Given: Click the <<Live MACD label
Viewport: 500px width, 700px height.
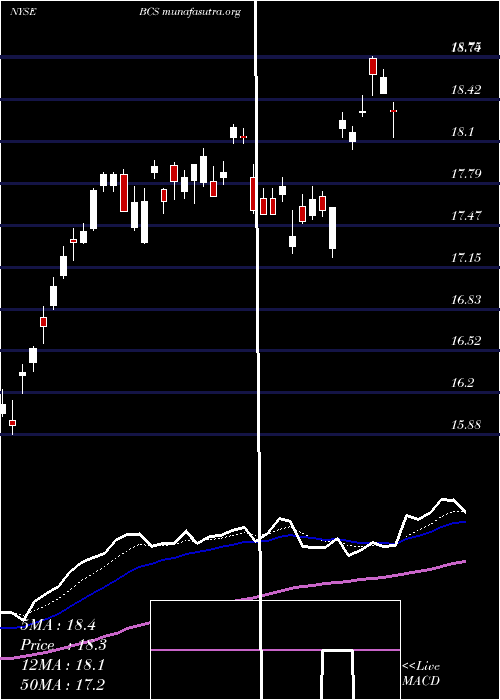Looking at the screenshot, I should tap(421, 674).
